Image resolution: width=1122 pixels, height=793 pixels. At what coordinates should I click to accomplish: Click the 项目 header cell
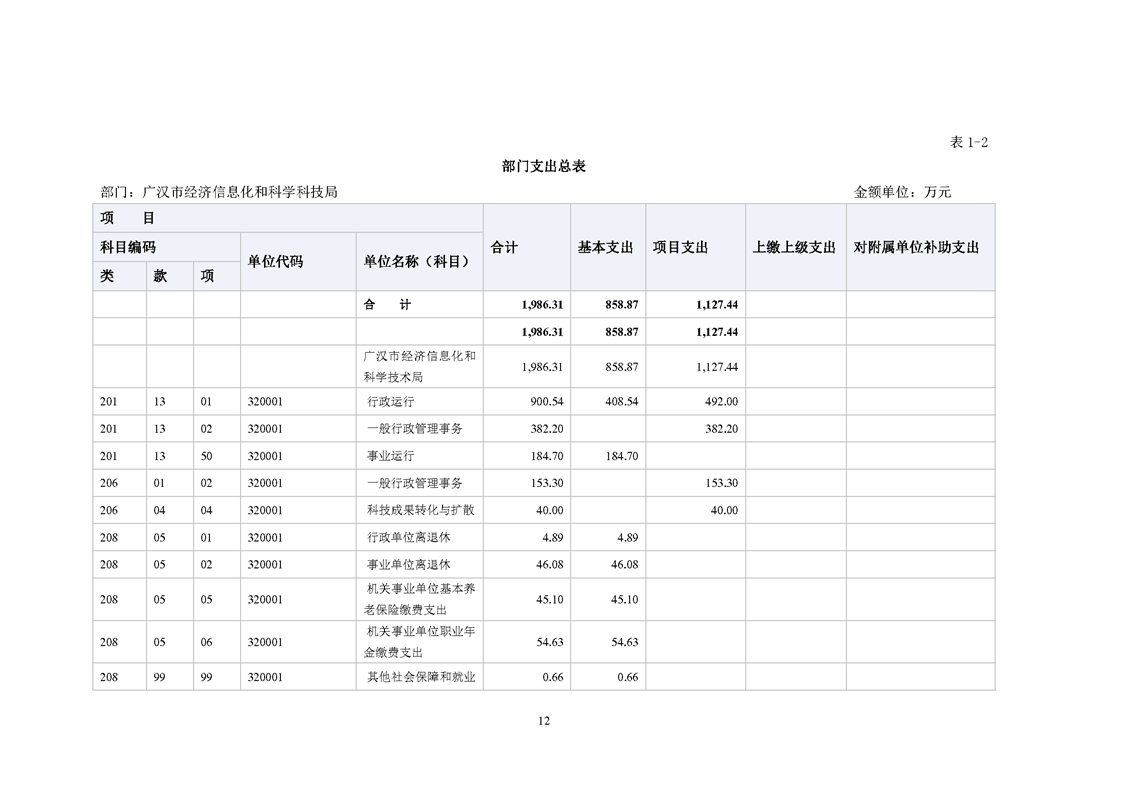(288, 218)
